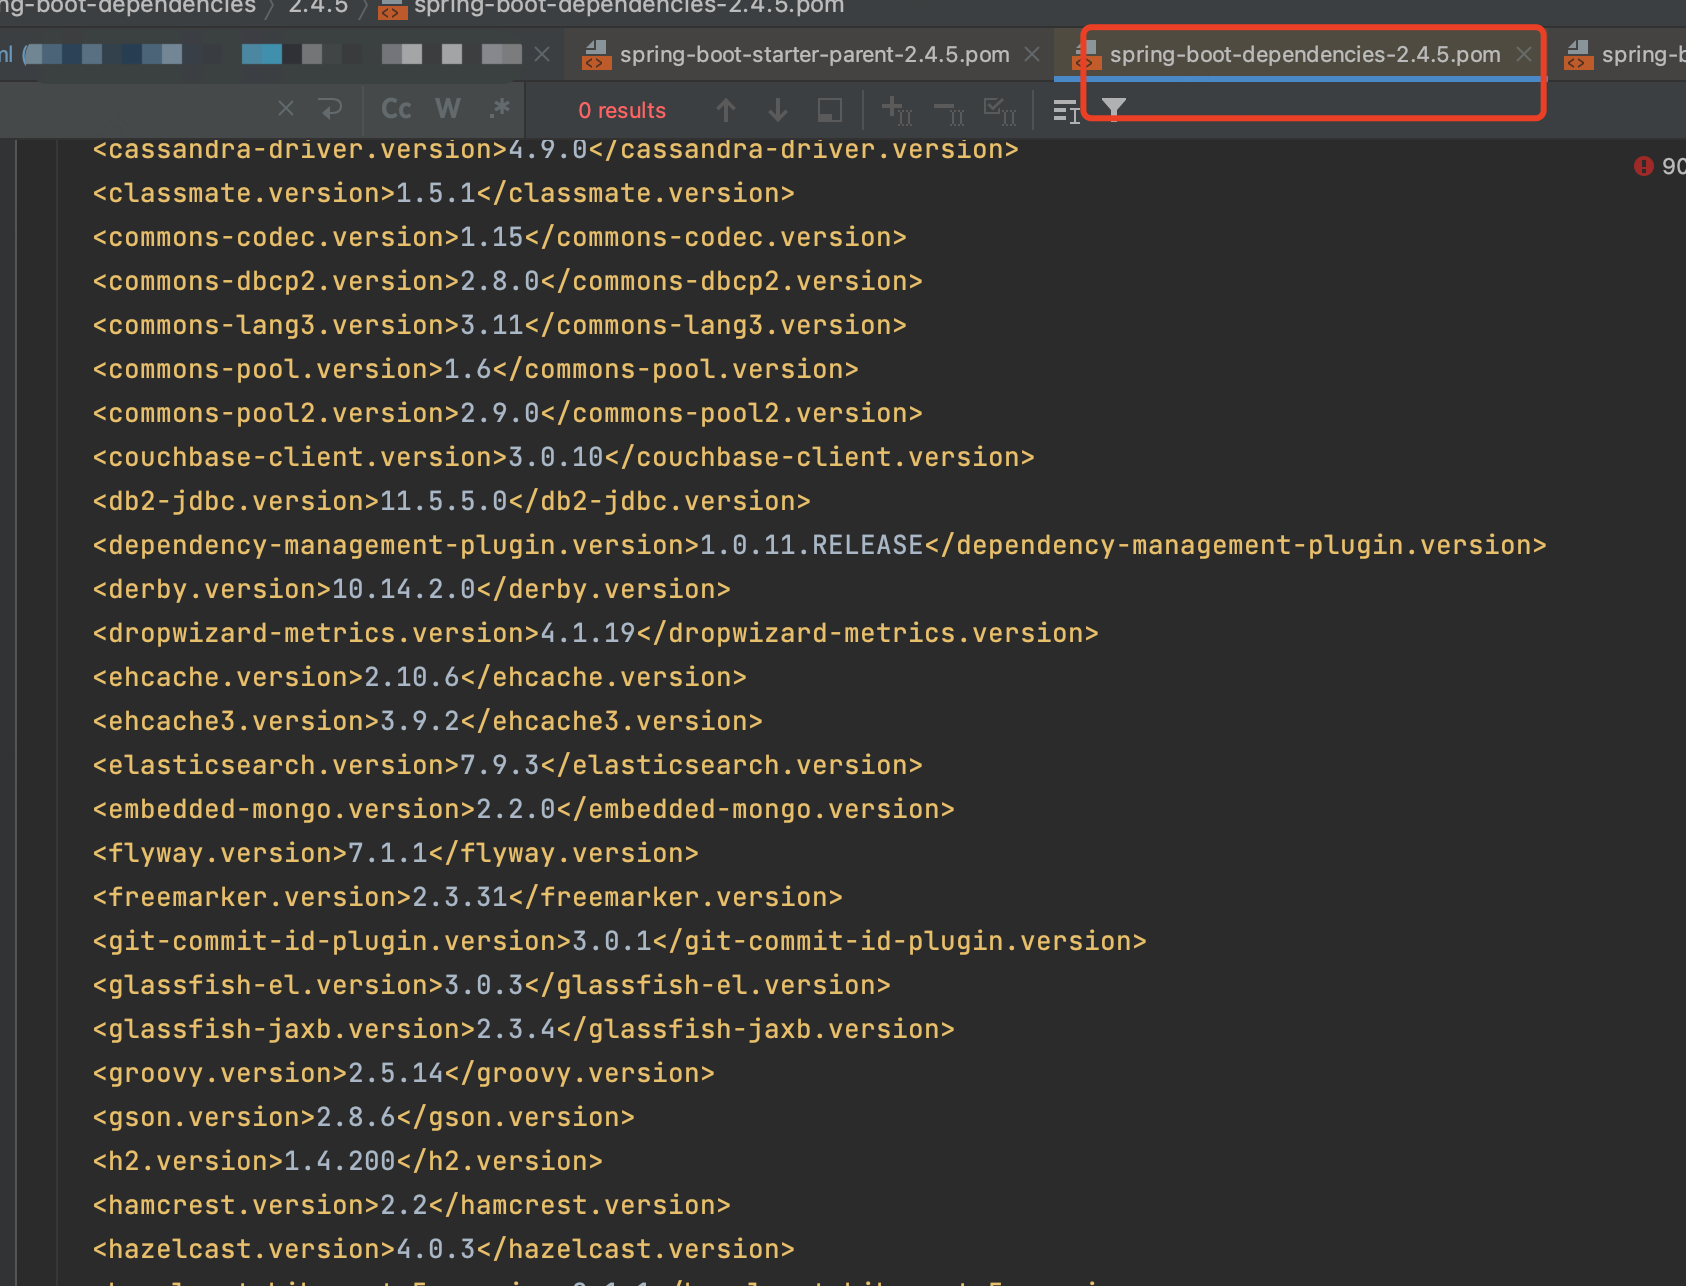Click the classmate.version line
Viewport: 1686px width, 1286px height.
pyautogui.click(x=444, y=193)
